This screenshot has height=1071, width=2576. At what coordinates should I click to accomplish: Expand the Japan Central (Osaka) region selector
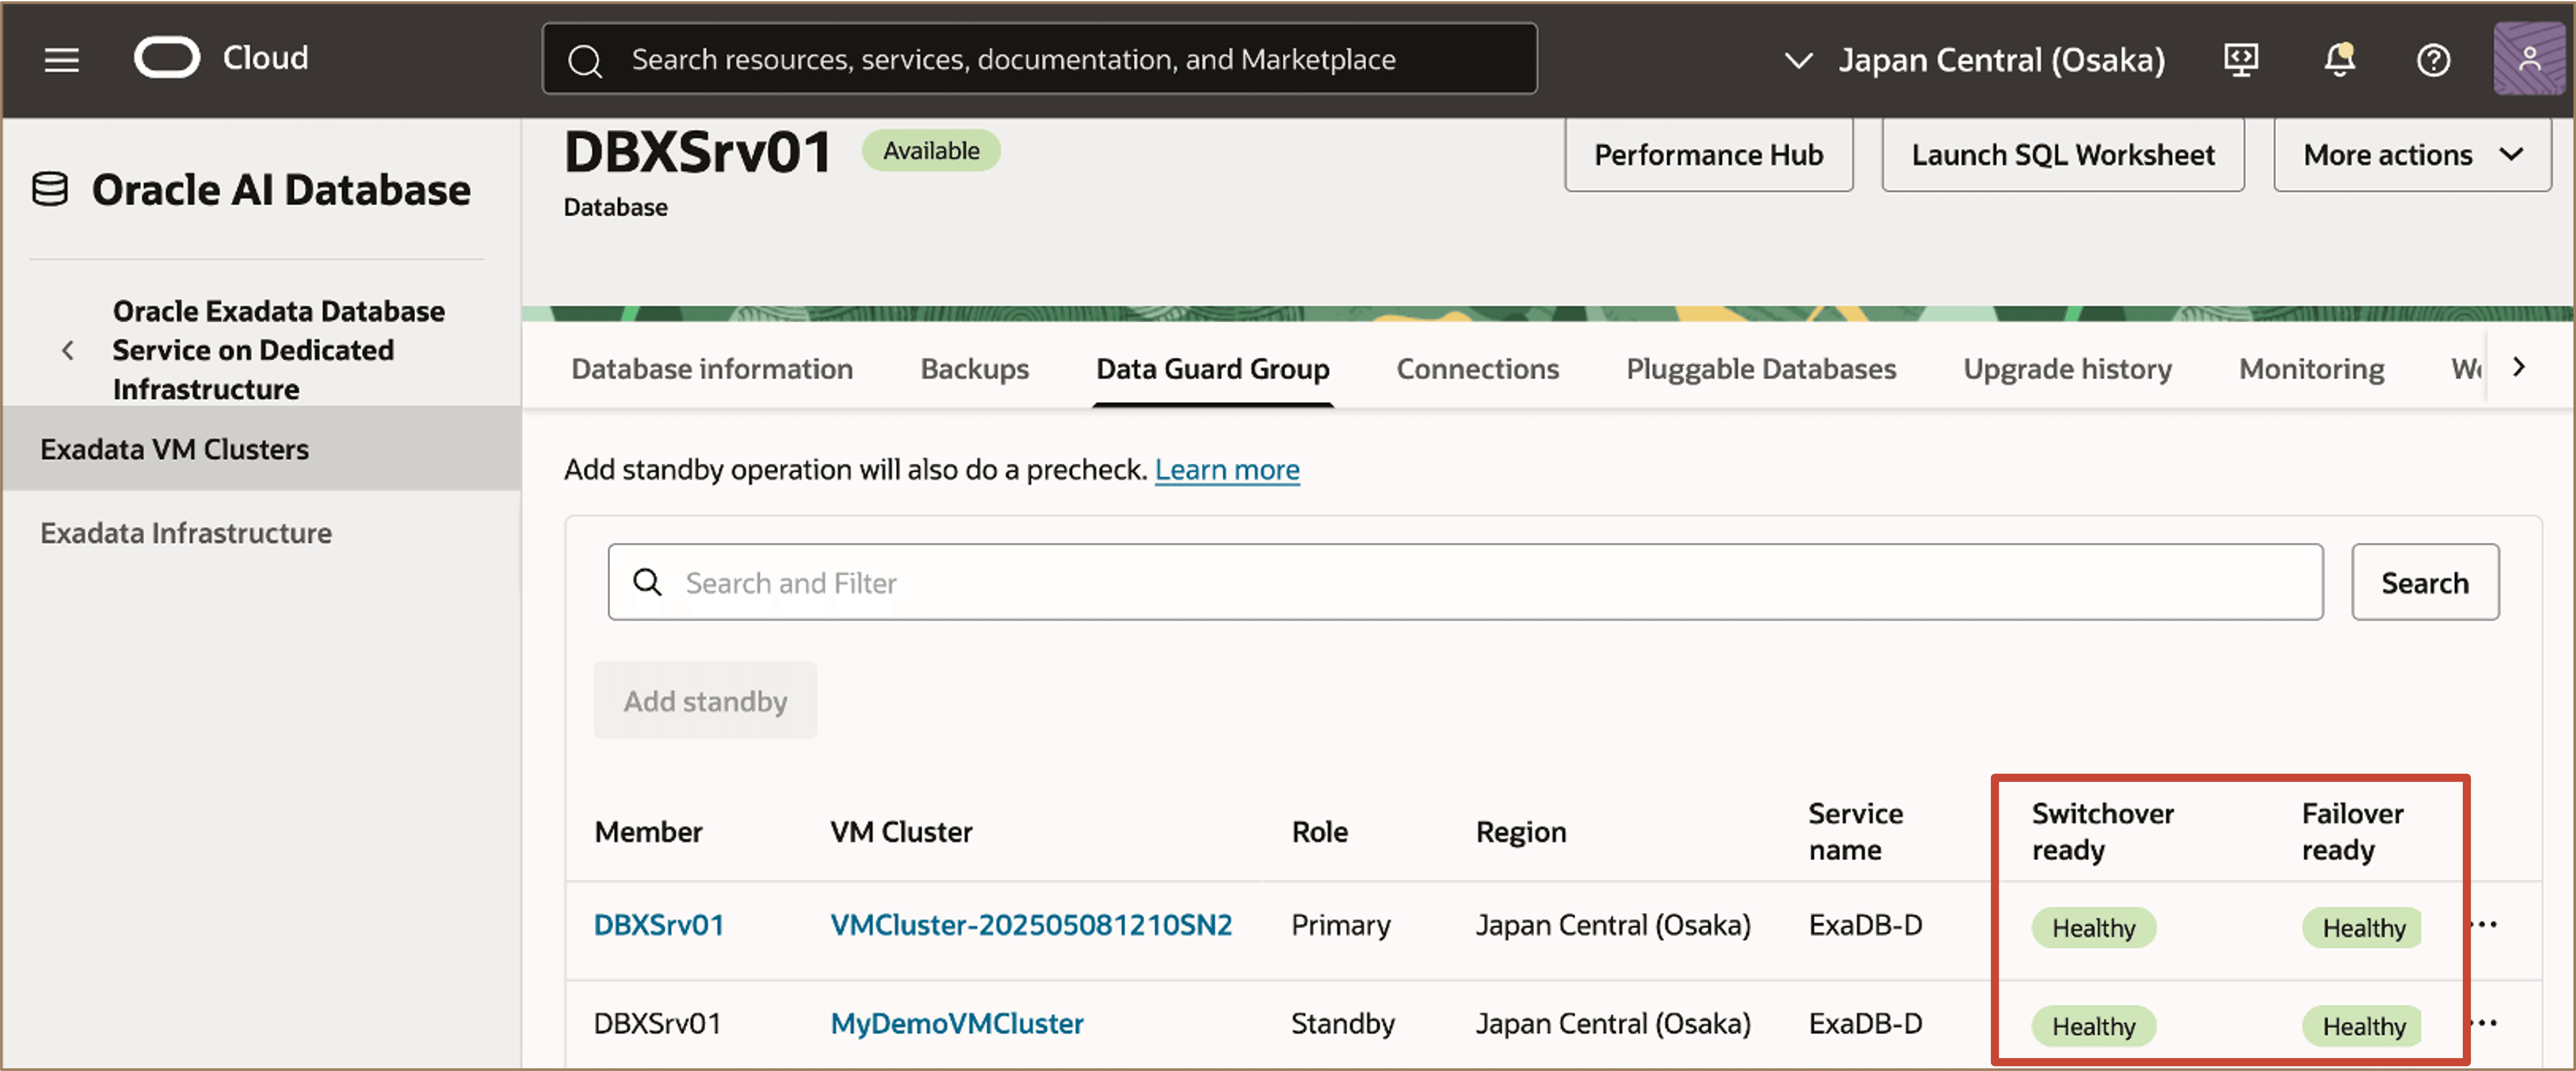[x=1974, y=60]
